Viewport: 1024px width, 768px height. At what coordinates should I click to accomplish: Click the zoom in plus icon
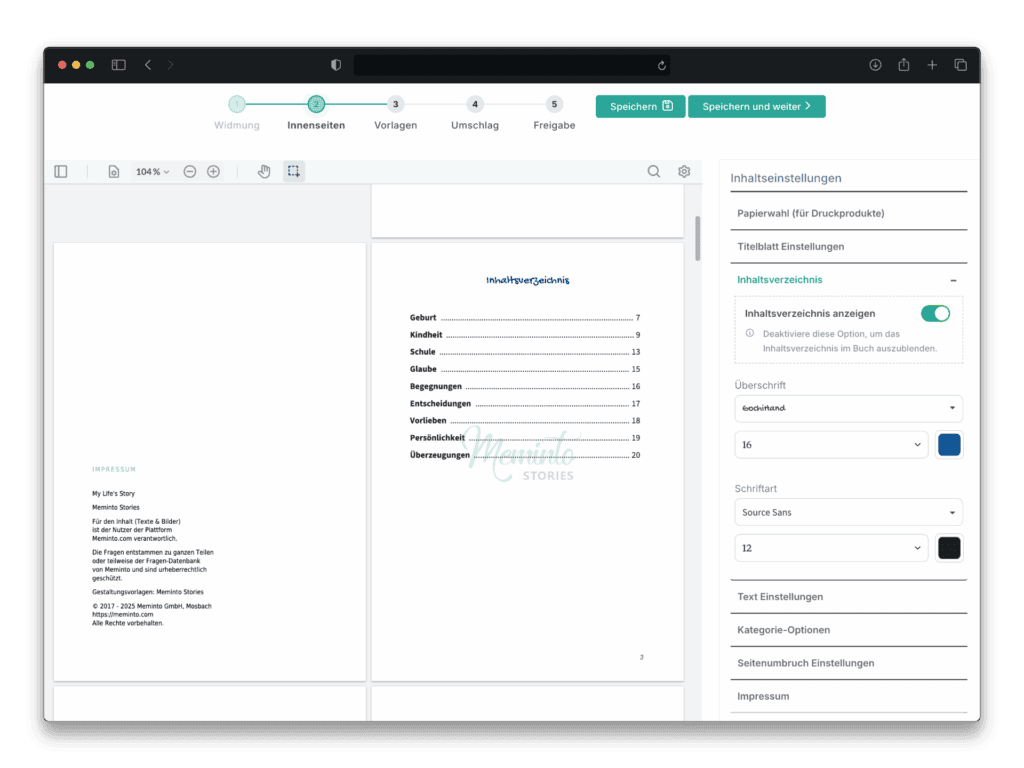click(213, 172)
